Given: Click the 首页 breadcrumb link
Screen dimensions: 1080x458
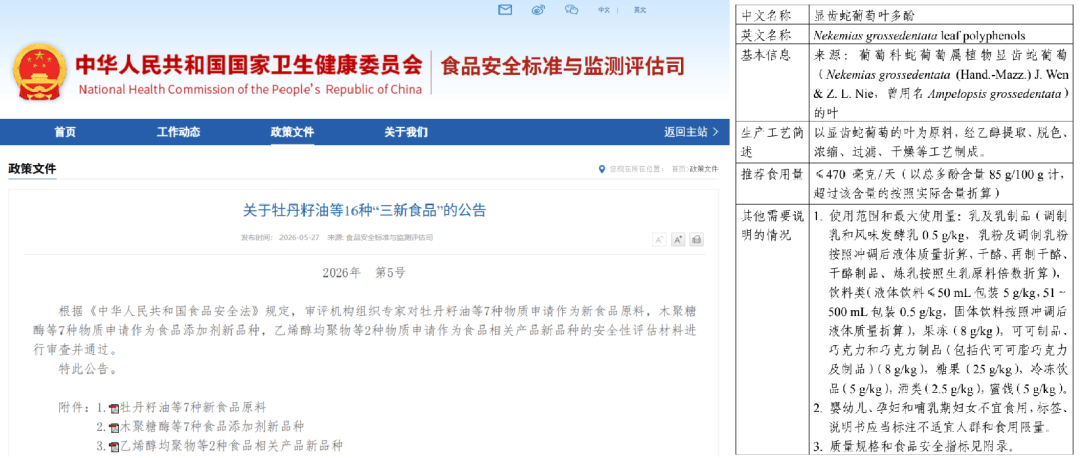Looking at the screenshot, I should coord(678,169).
